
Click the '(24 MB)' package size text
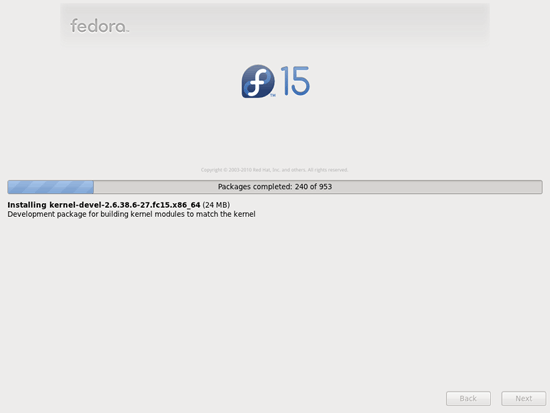(x=216, y=205)
